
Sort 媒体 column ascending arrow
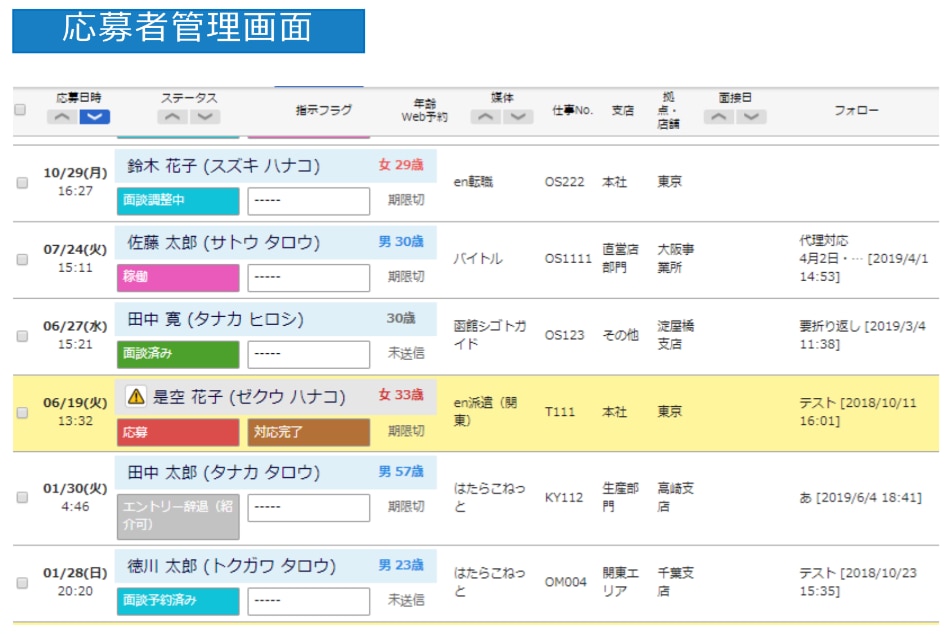485,117
